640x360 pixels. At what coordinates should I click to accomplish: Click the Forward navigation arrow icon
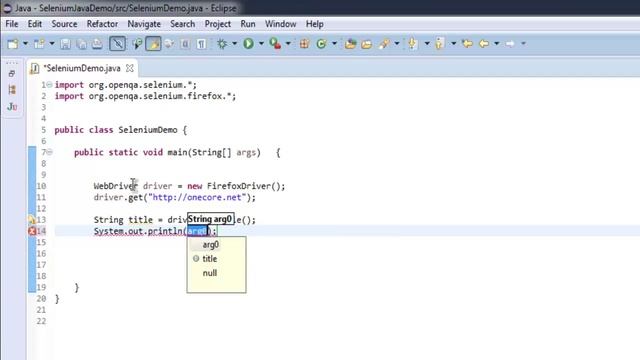[510, 44]
